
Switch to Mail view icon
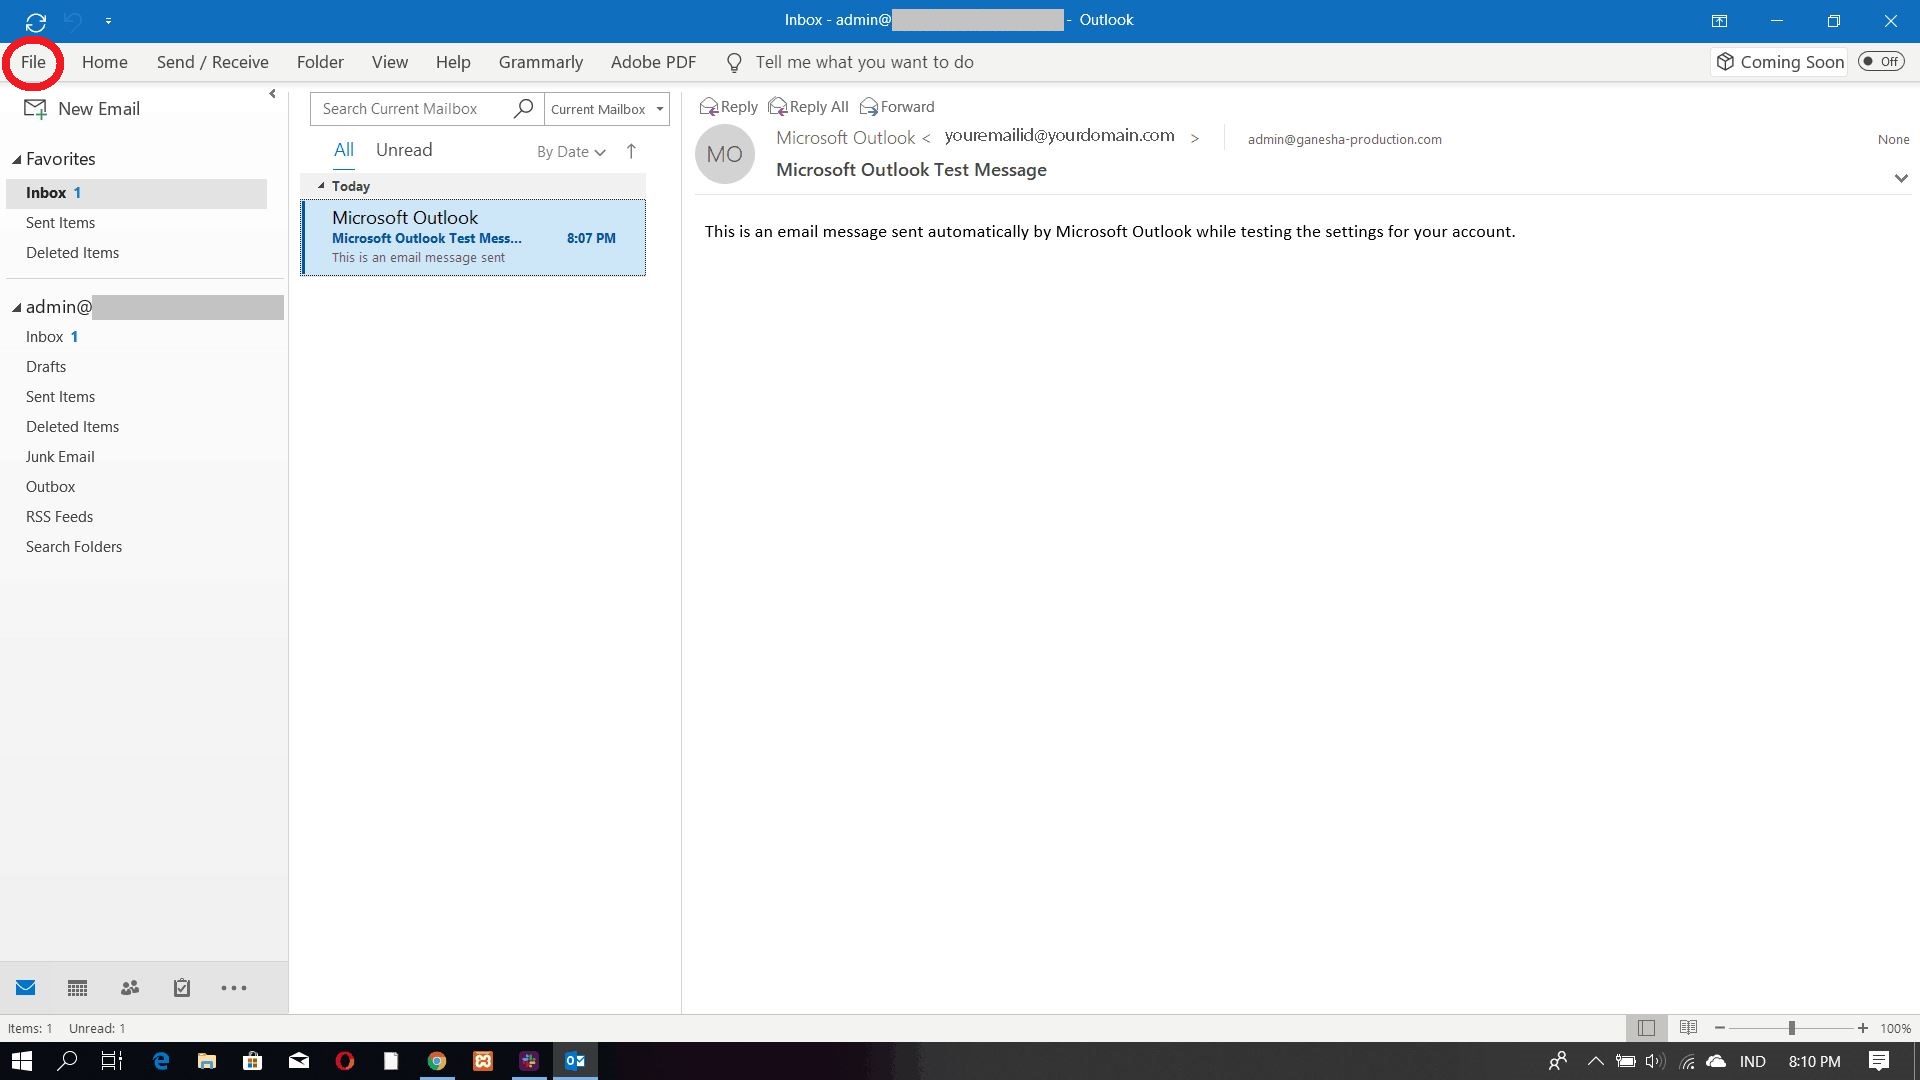pos(26,988)
